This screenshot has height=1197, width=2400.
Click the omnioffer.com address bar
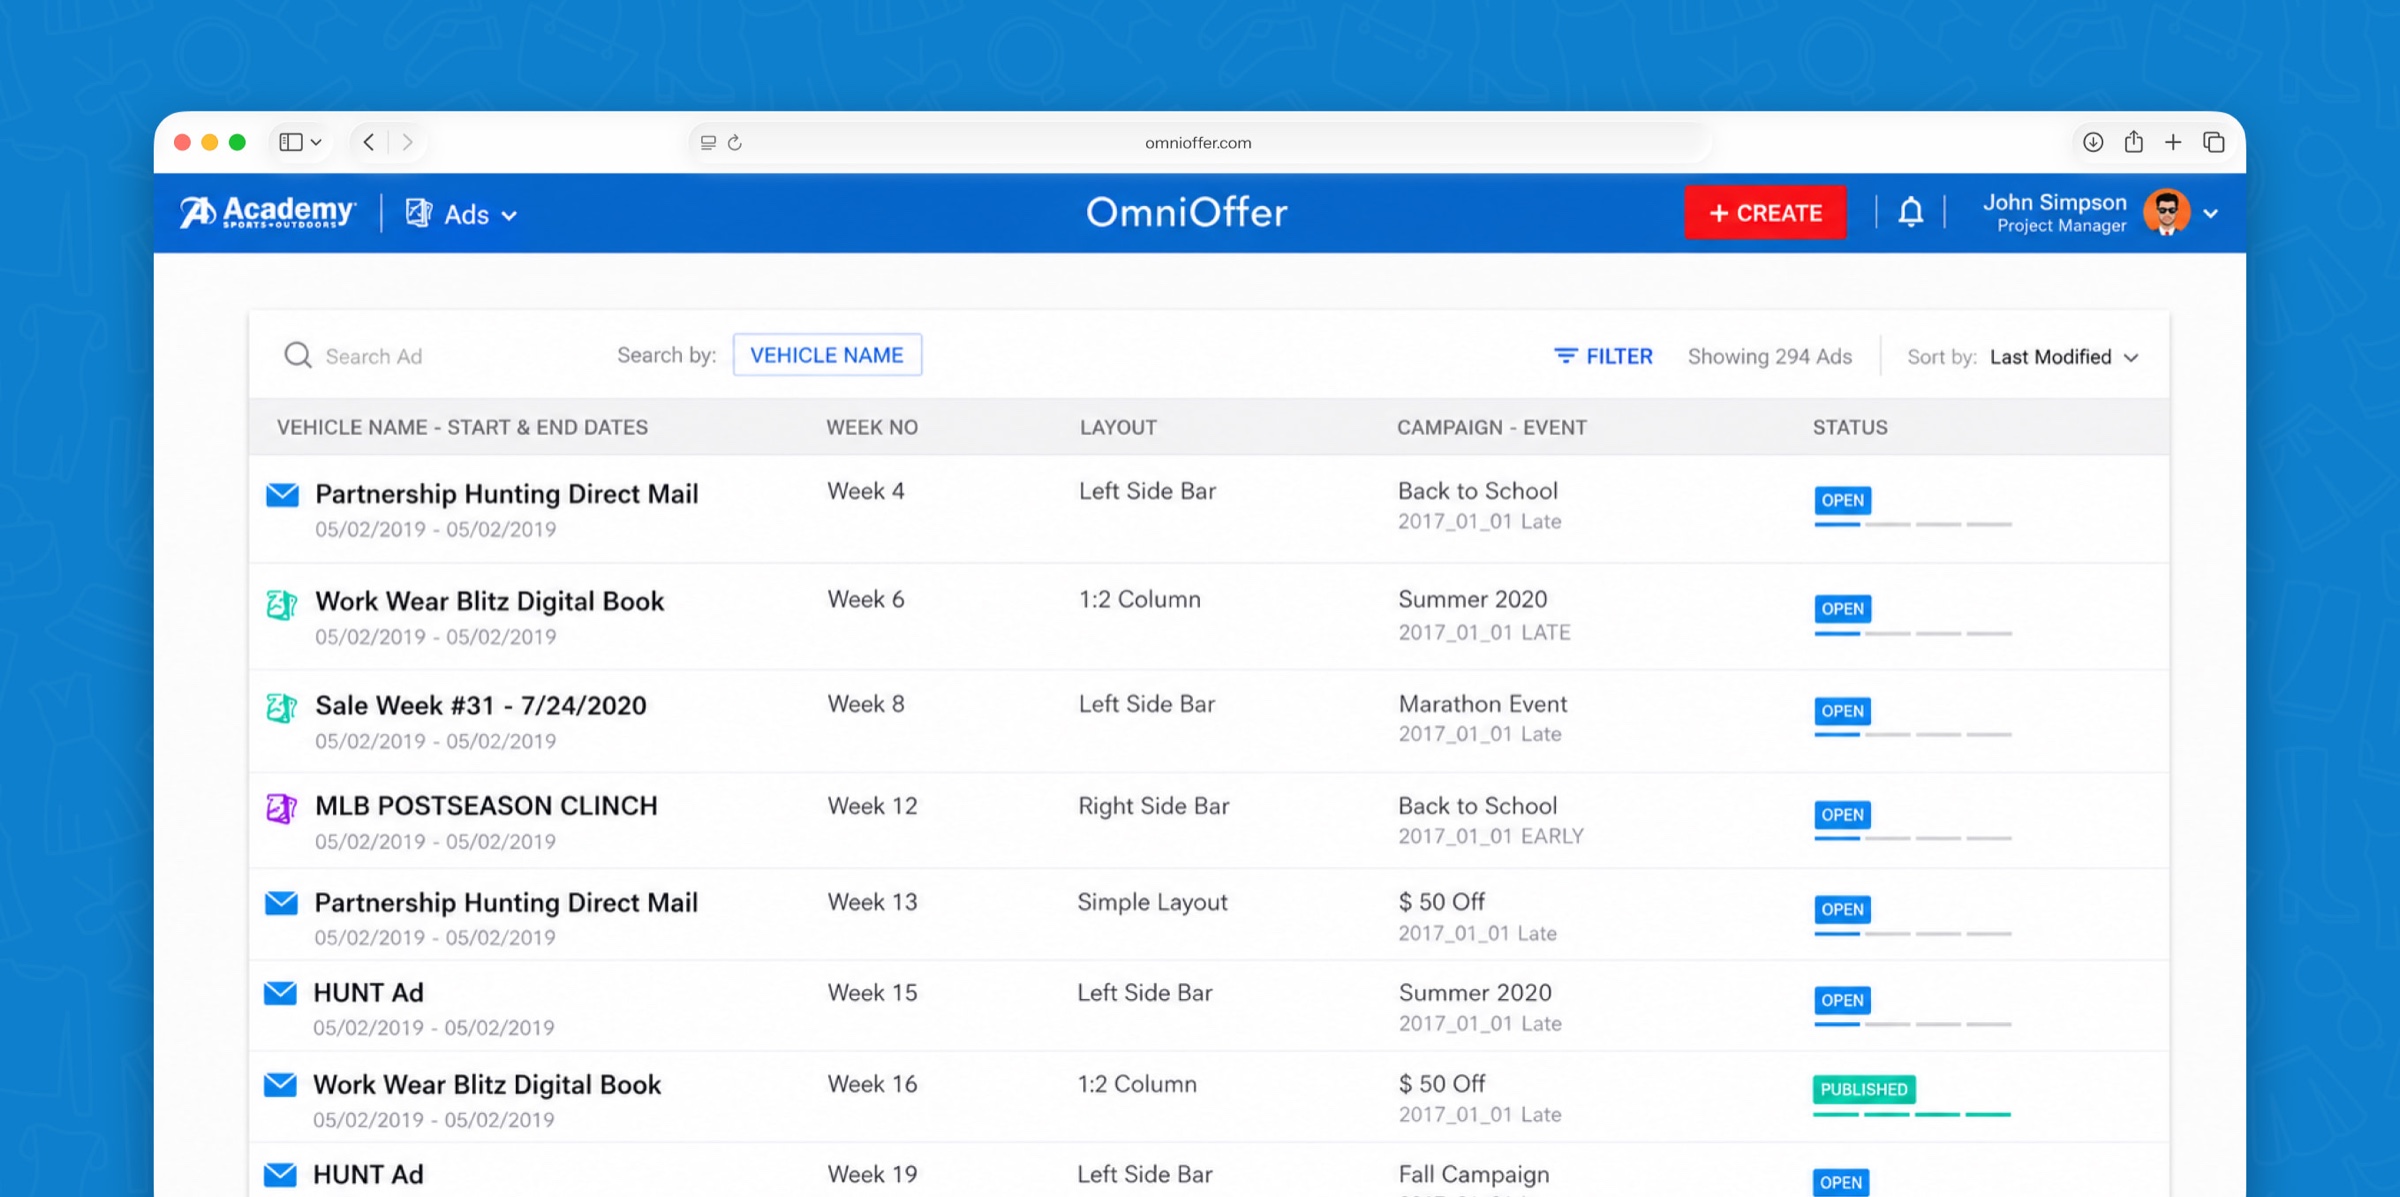pyautogui.click(x=1198, y=142)
